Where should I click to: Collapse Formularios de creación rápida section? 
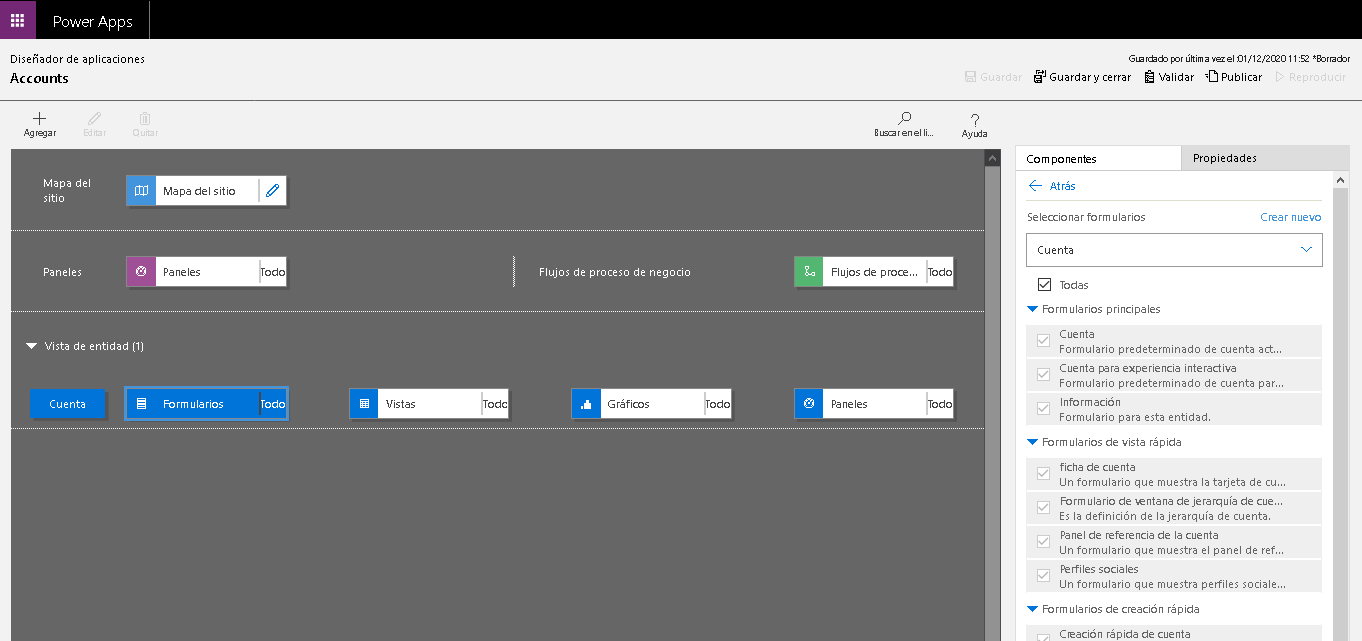click(1033, 609)
